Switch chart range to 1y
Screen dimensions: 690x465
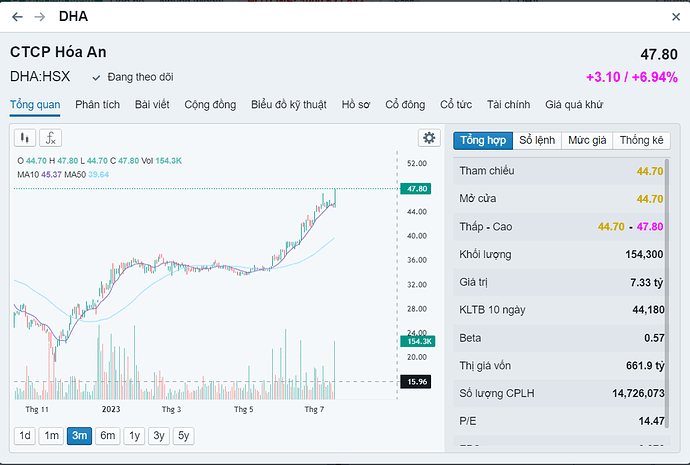pos(133,435)
